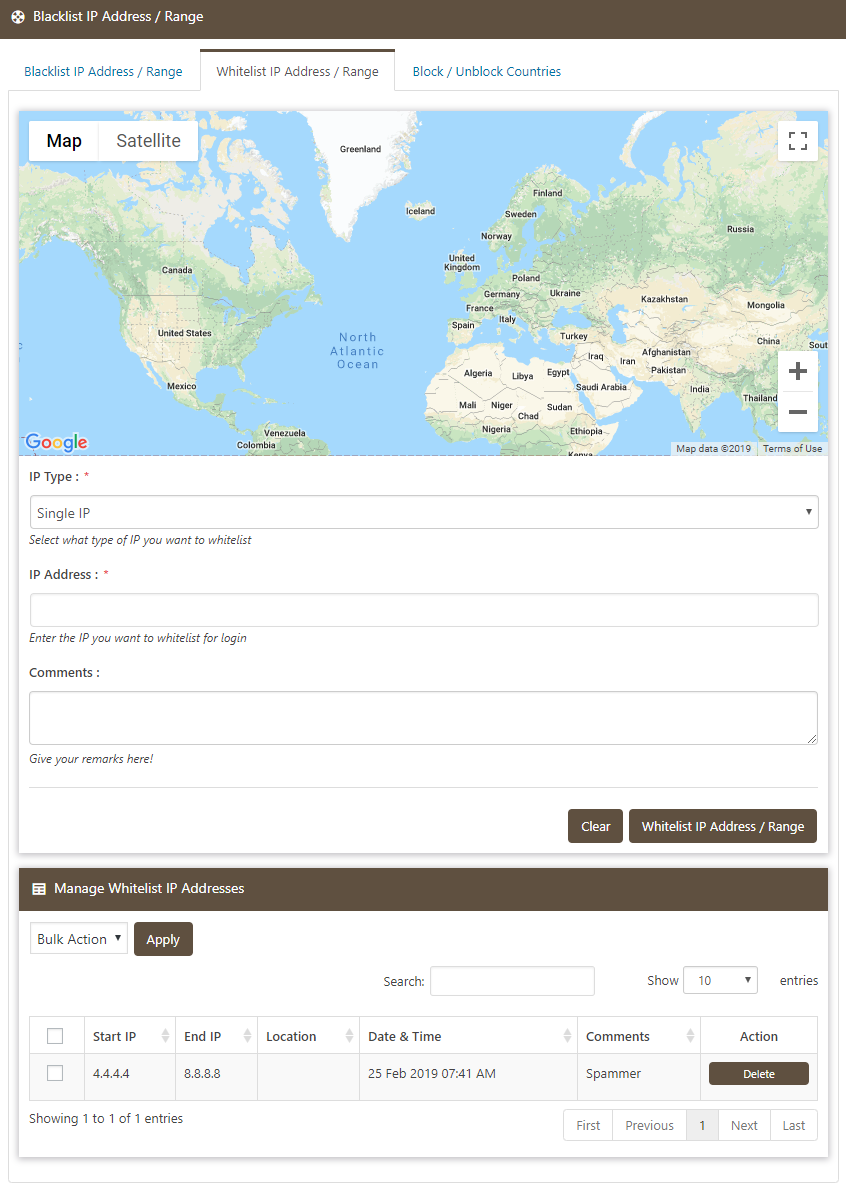Click the Google logo on the map

pyautogui.click(x=57, y=442)
